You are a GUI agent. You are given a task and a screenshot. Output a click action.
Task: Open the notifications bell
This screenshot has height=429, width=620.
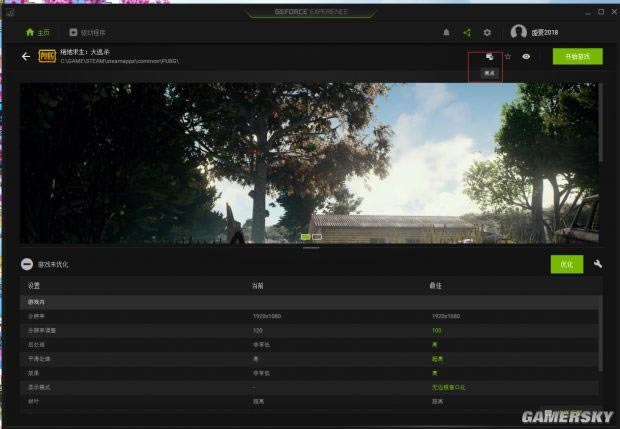click(x=446, y=32)
